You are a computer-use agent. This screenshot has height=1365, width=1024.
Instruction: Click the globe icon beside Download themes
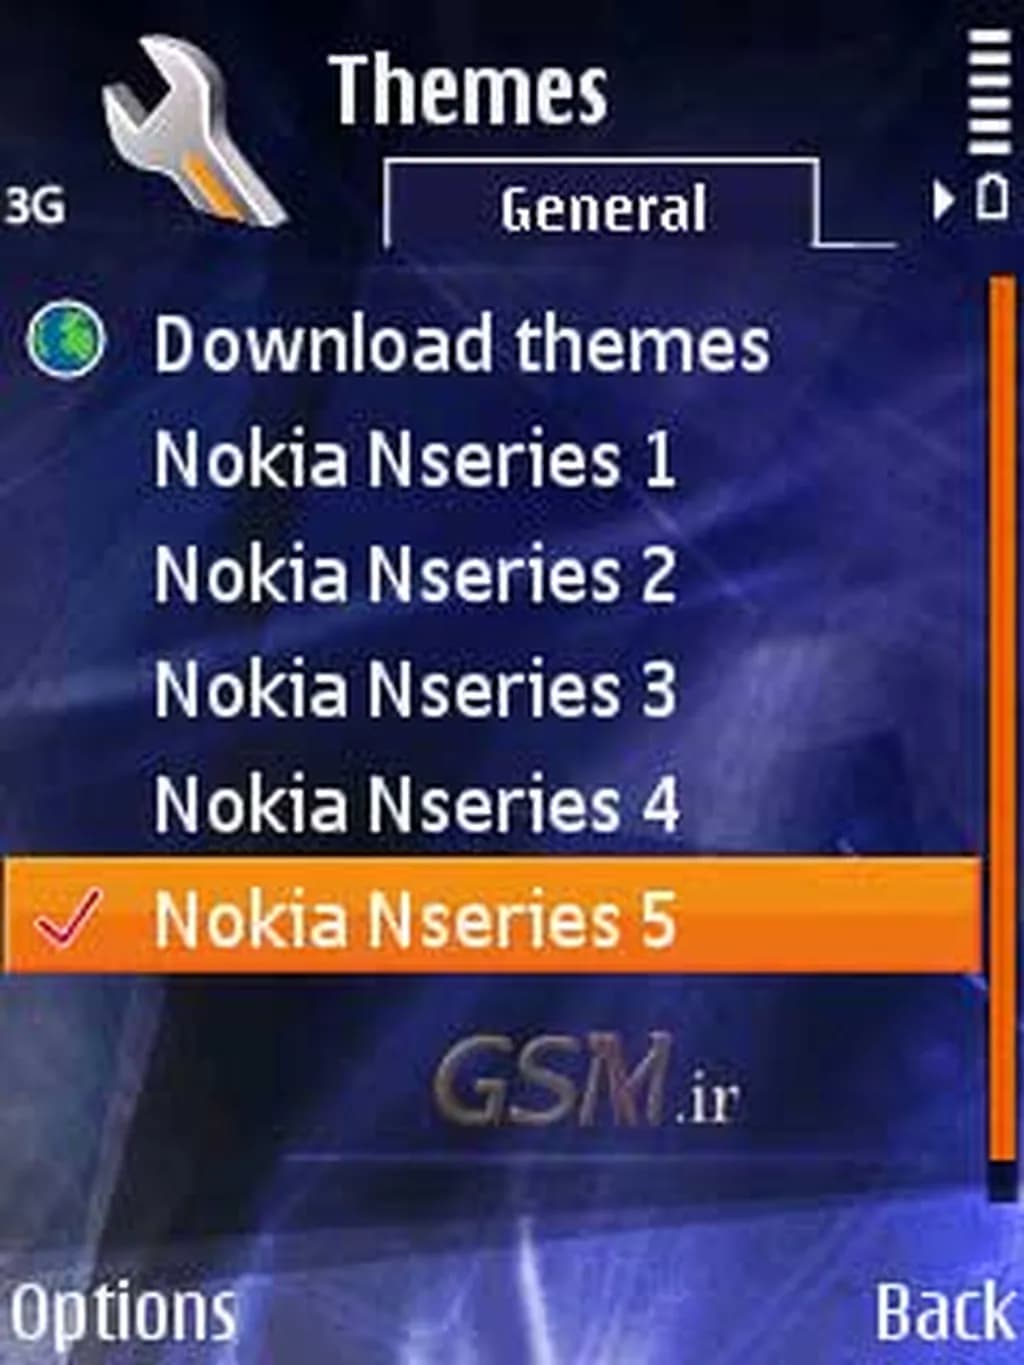[x=65, y=340]
